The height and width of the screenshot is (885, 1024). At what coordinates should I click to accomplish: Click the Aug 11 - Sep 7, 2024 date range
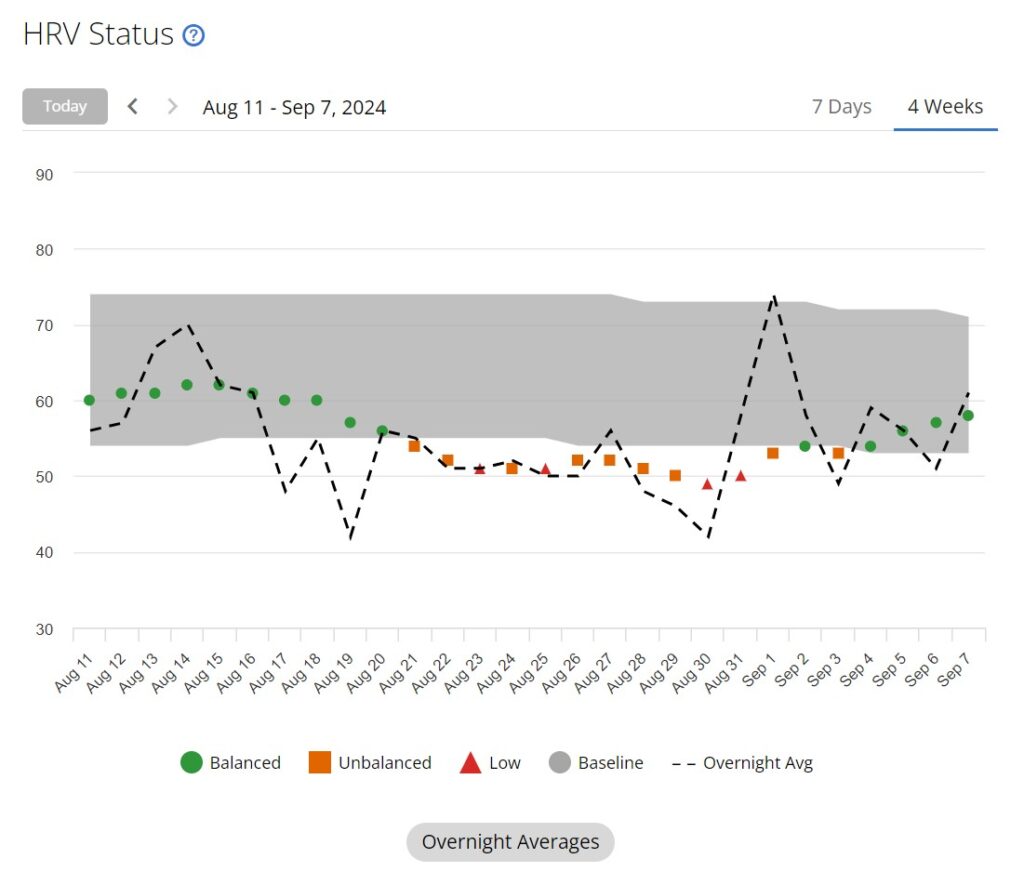pyautogui.click(x=294, y=107)
